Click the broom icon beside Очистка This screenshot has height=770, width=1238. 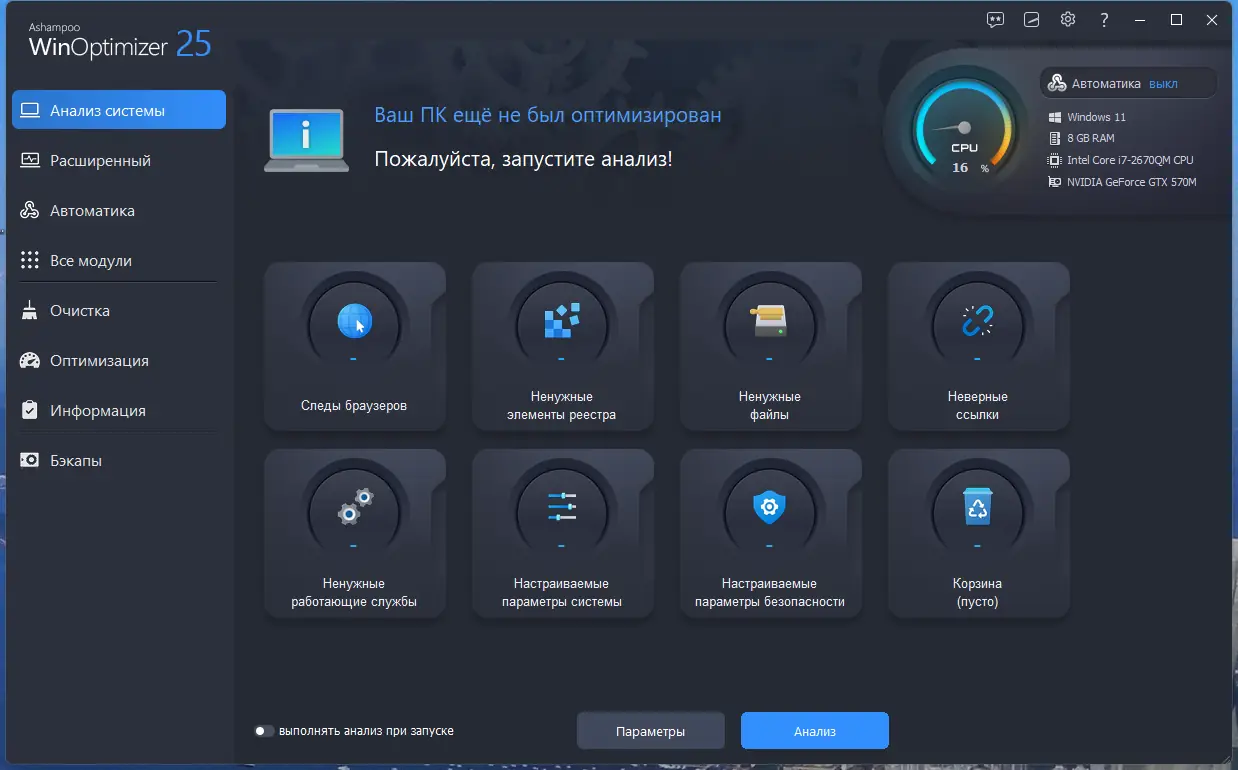30,310
